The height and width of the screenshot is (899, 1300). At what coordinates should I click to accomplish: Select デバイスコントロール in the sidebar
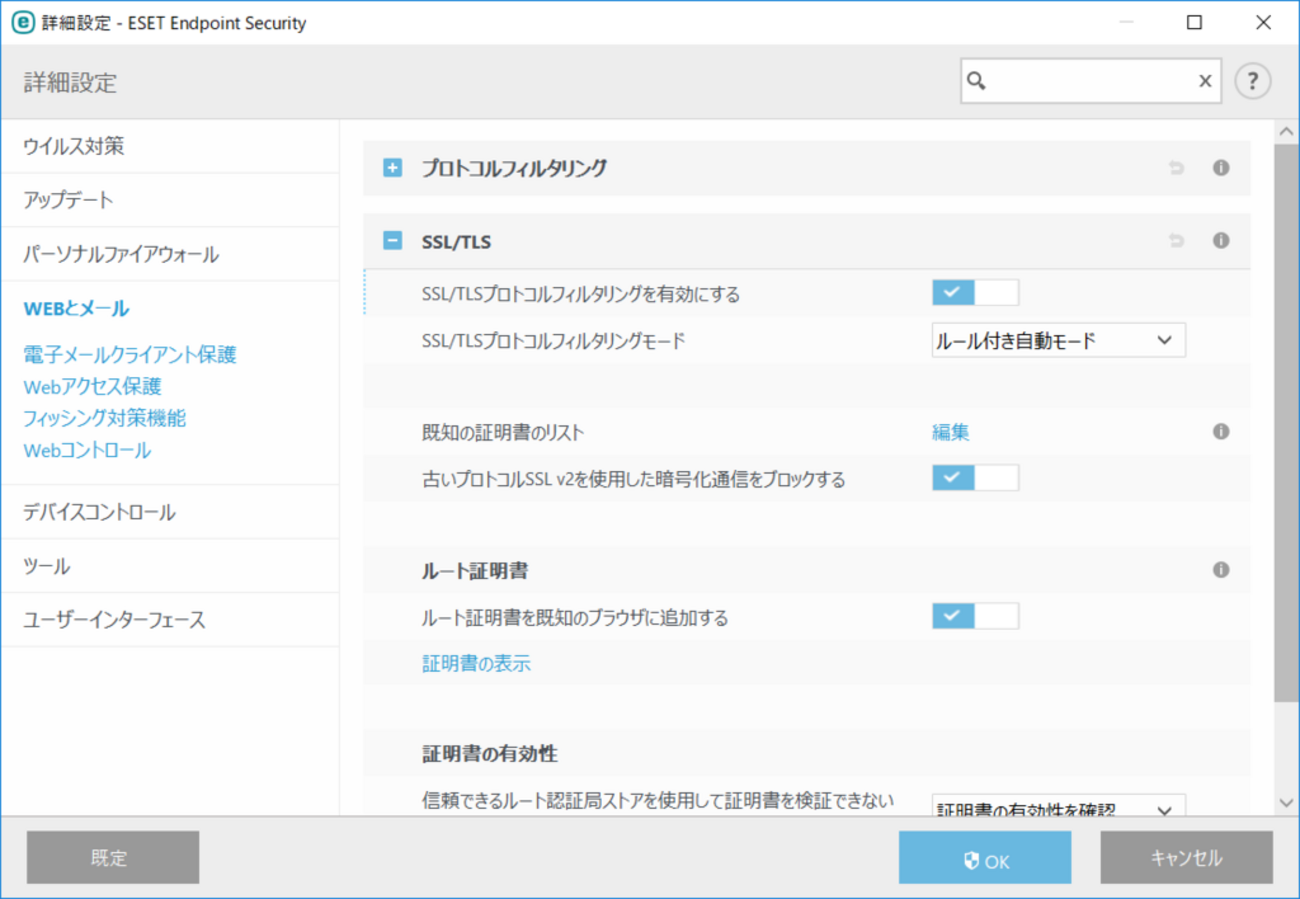[x=170, y=513]
